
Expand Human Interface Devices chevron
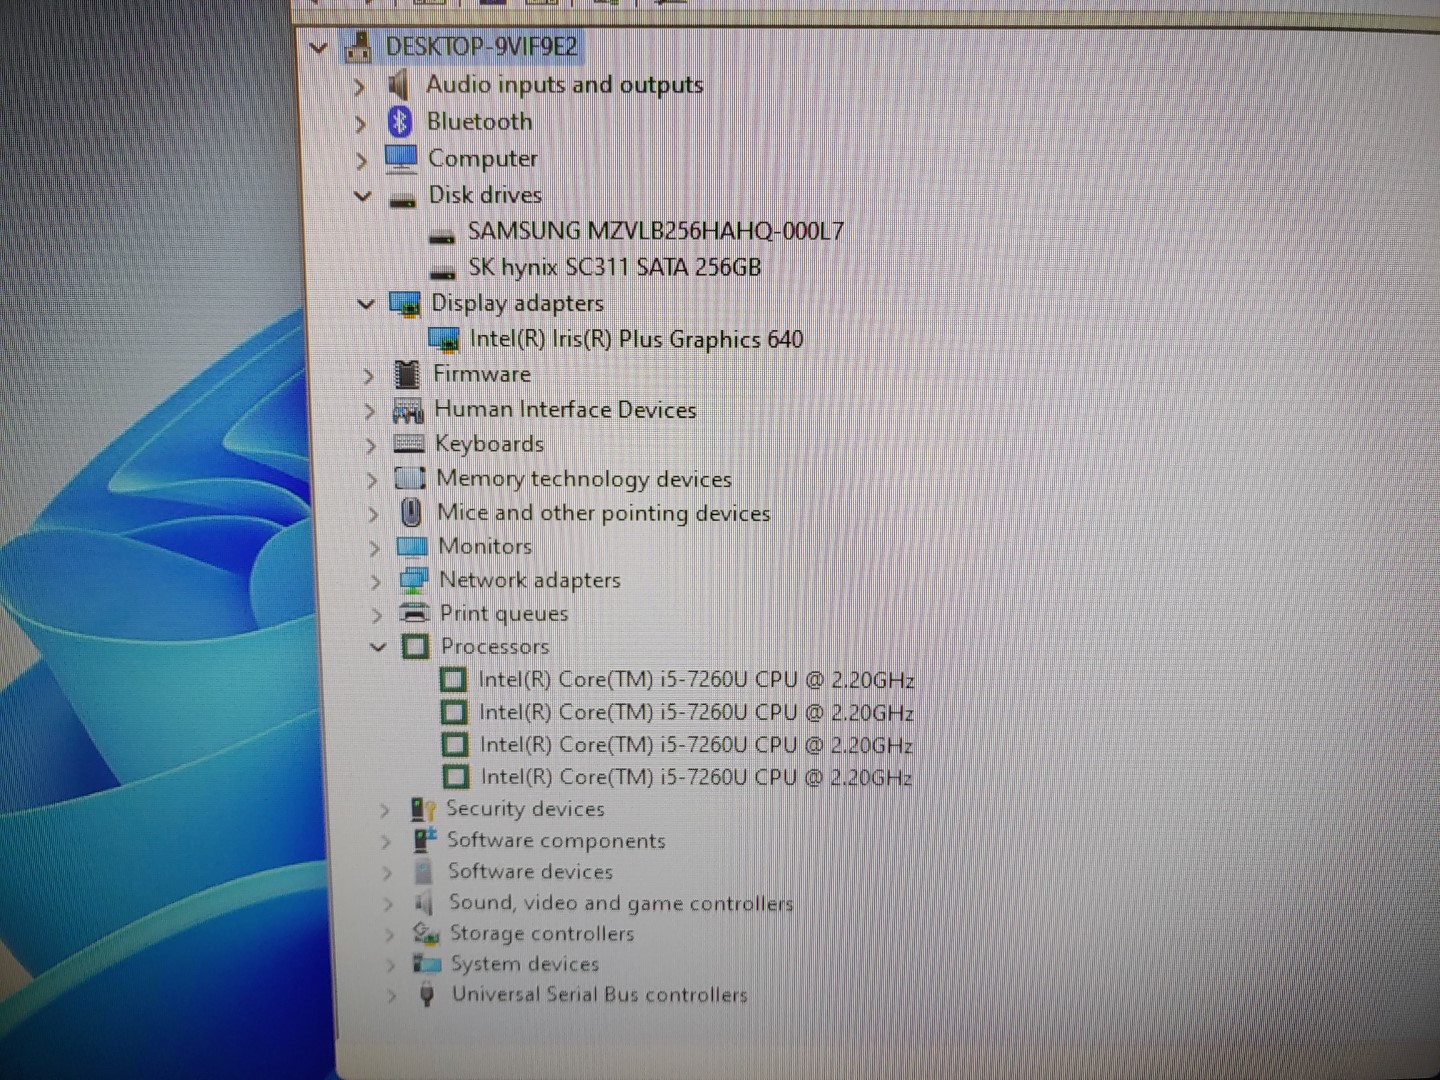[370, 411]
